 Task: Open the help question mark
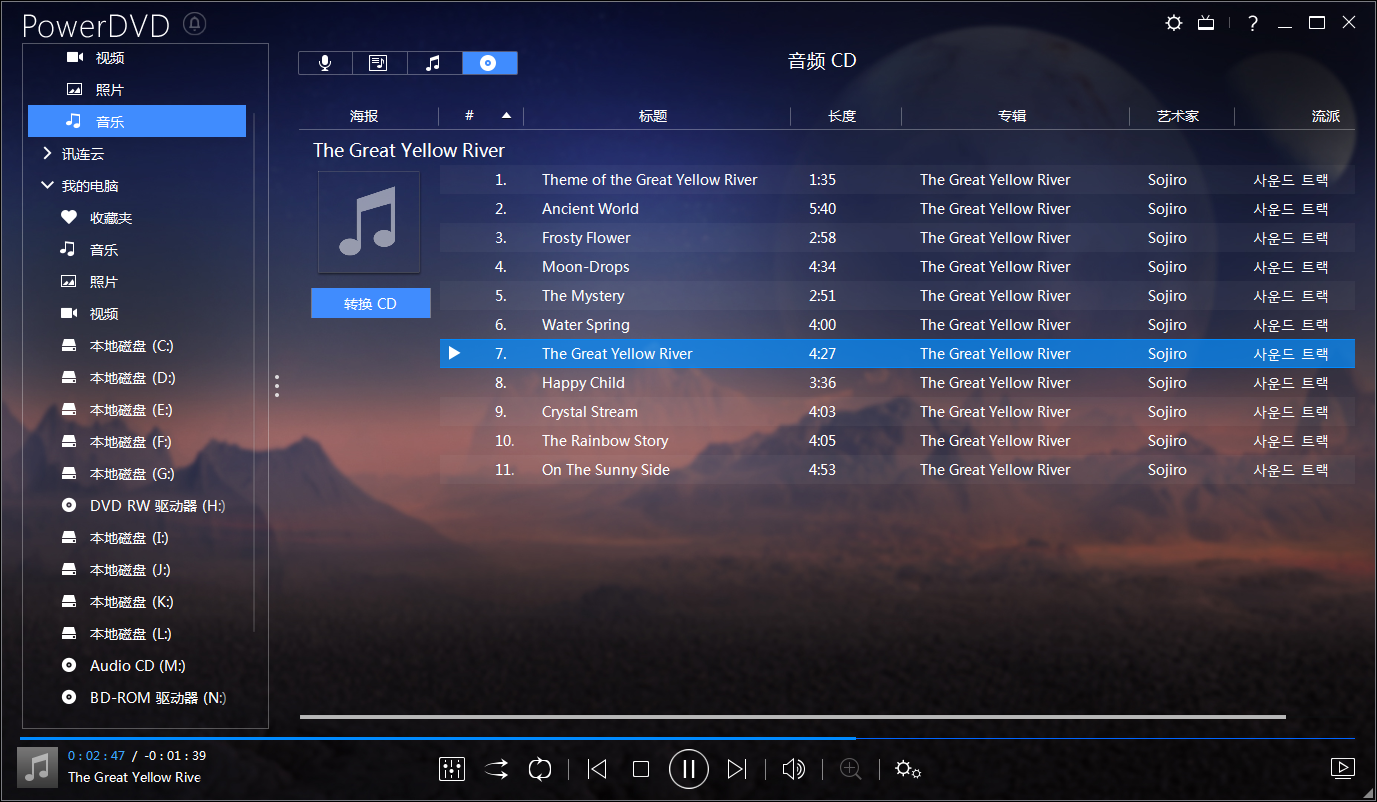tap(1253, 24)
